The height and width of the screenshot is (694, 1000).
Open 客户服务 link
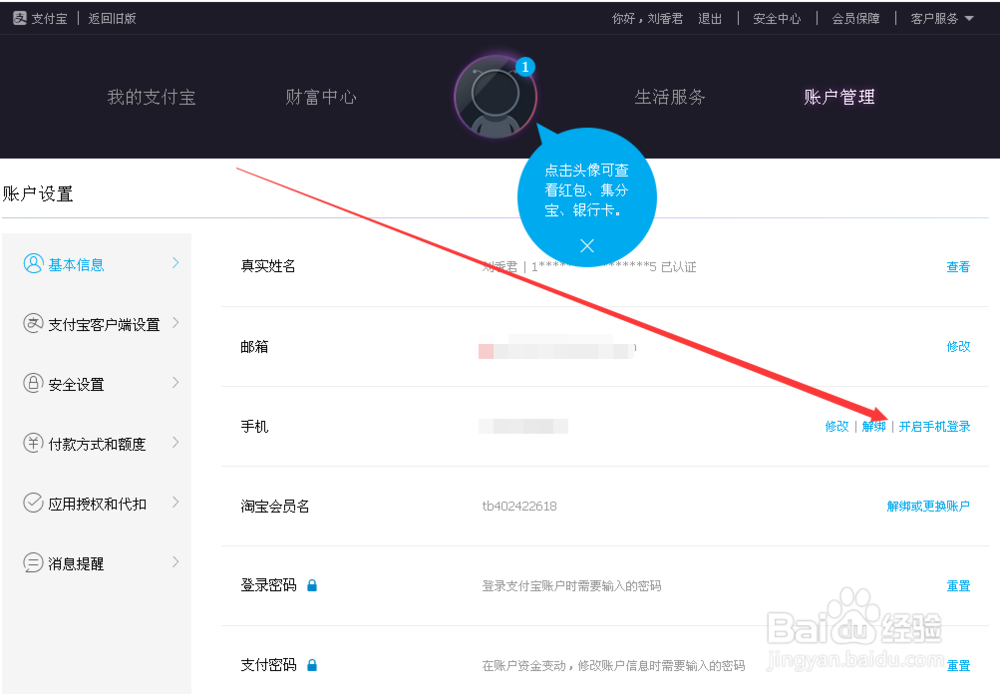934,18
